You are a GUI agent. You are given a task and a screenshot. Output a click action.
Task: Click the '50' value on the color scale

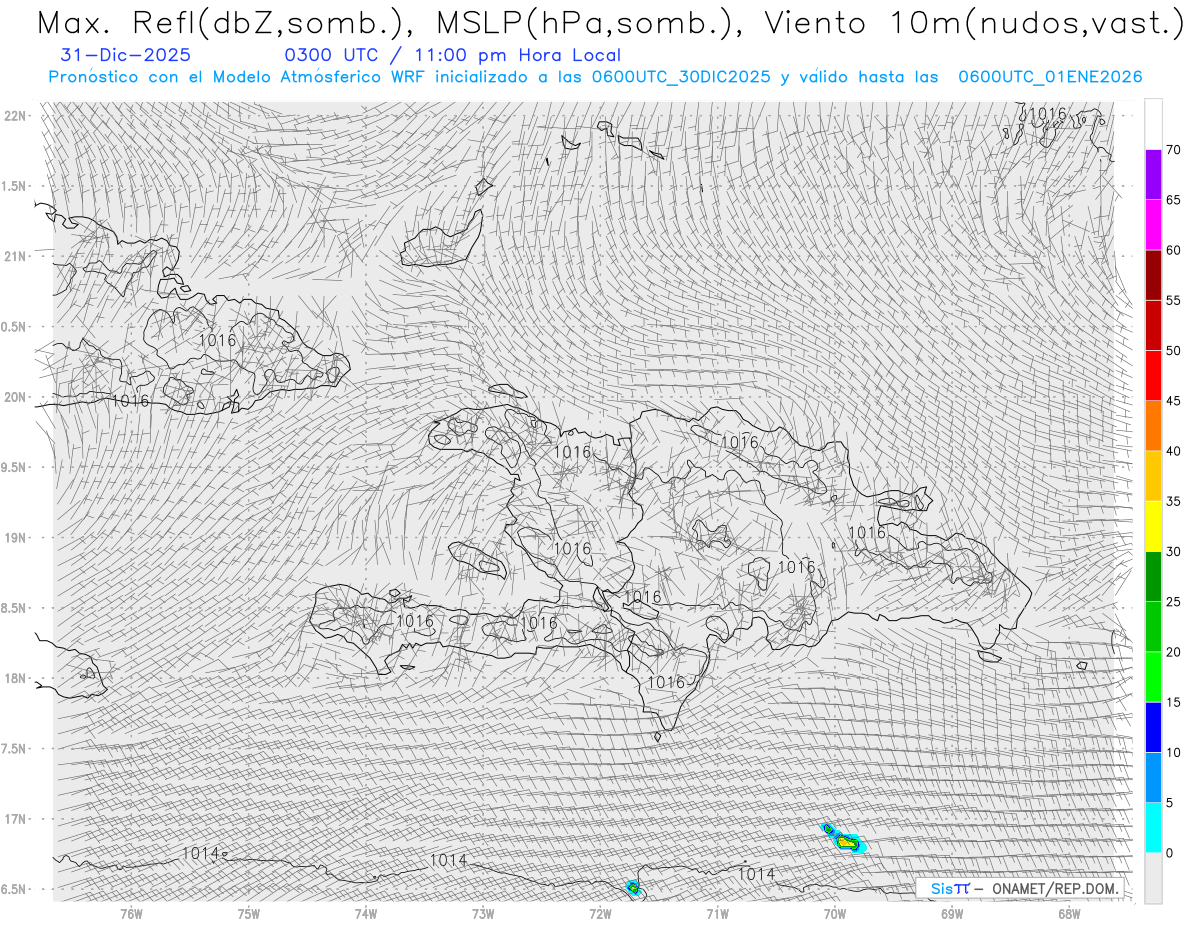point(1173,351)
